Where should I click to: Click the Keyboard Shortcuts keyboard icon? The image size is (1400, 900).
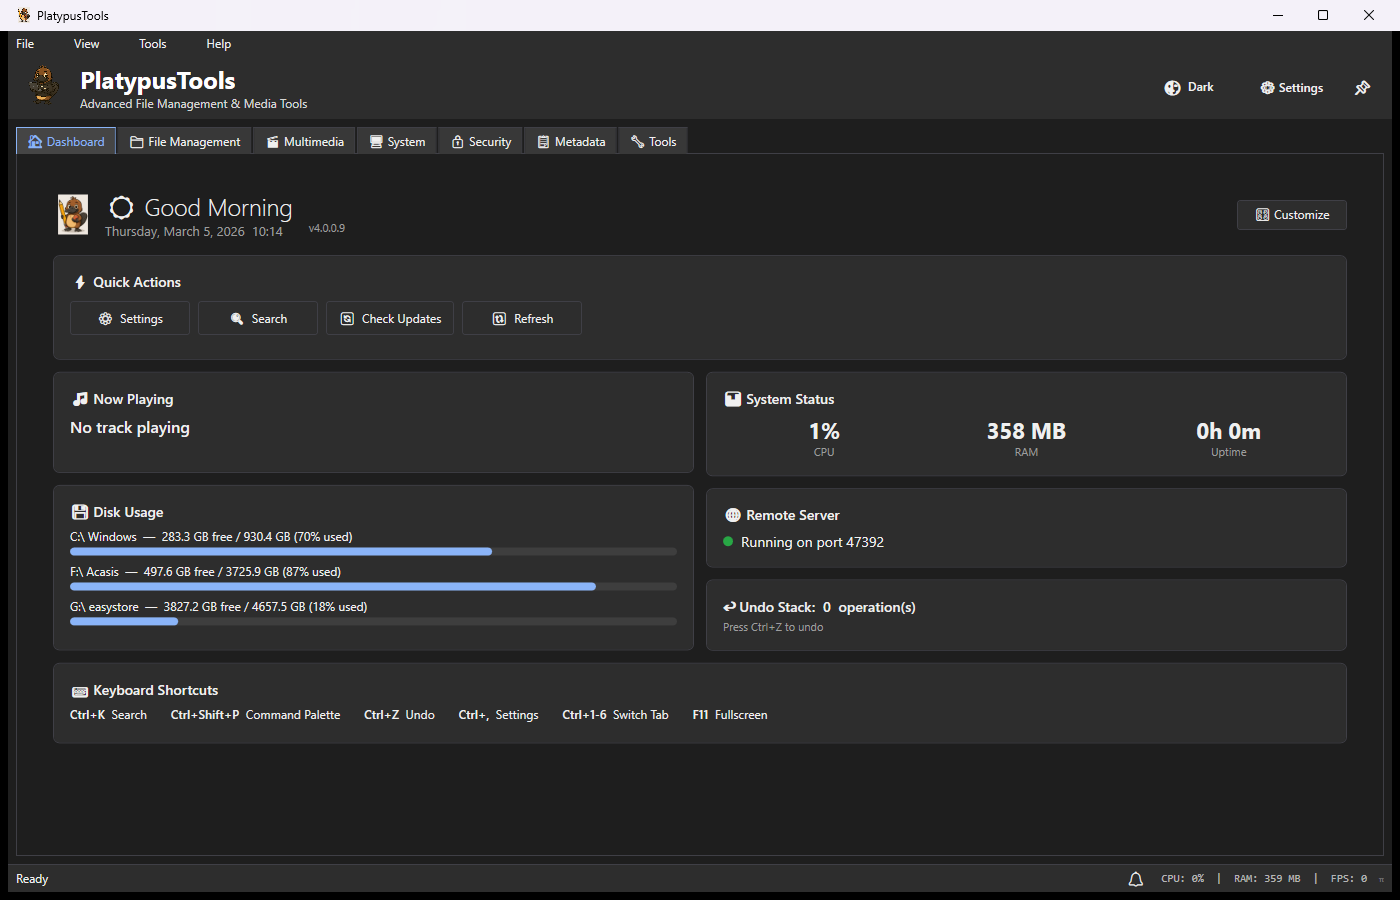[x=79, y=690]
